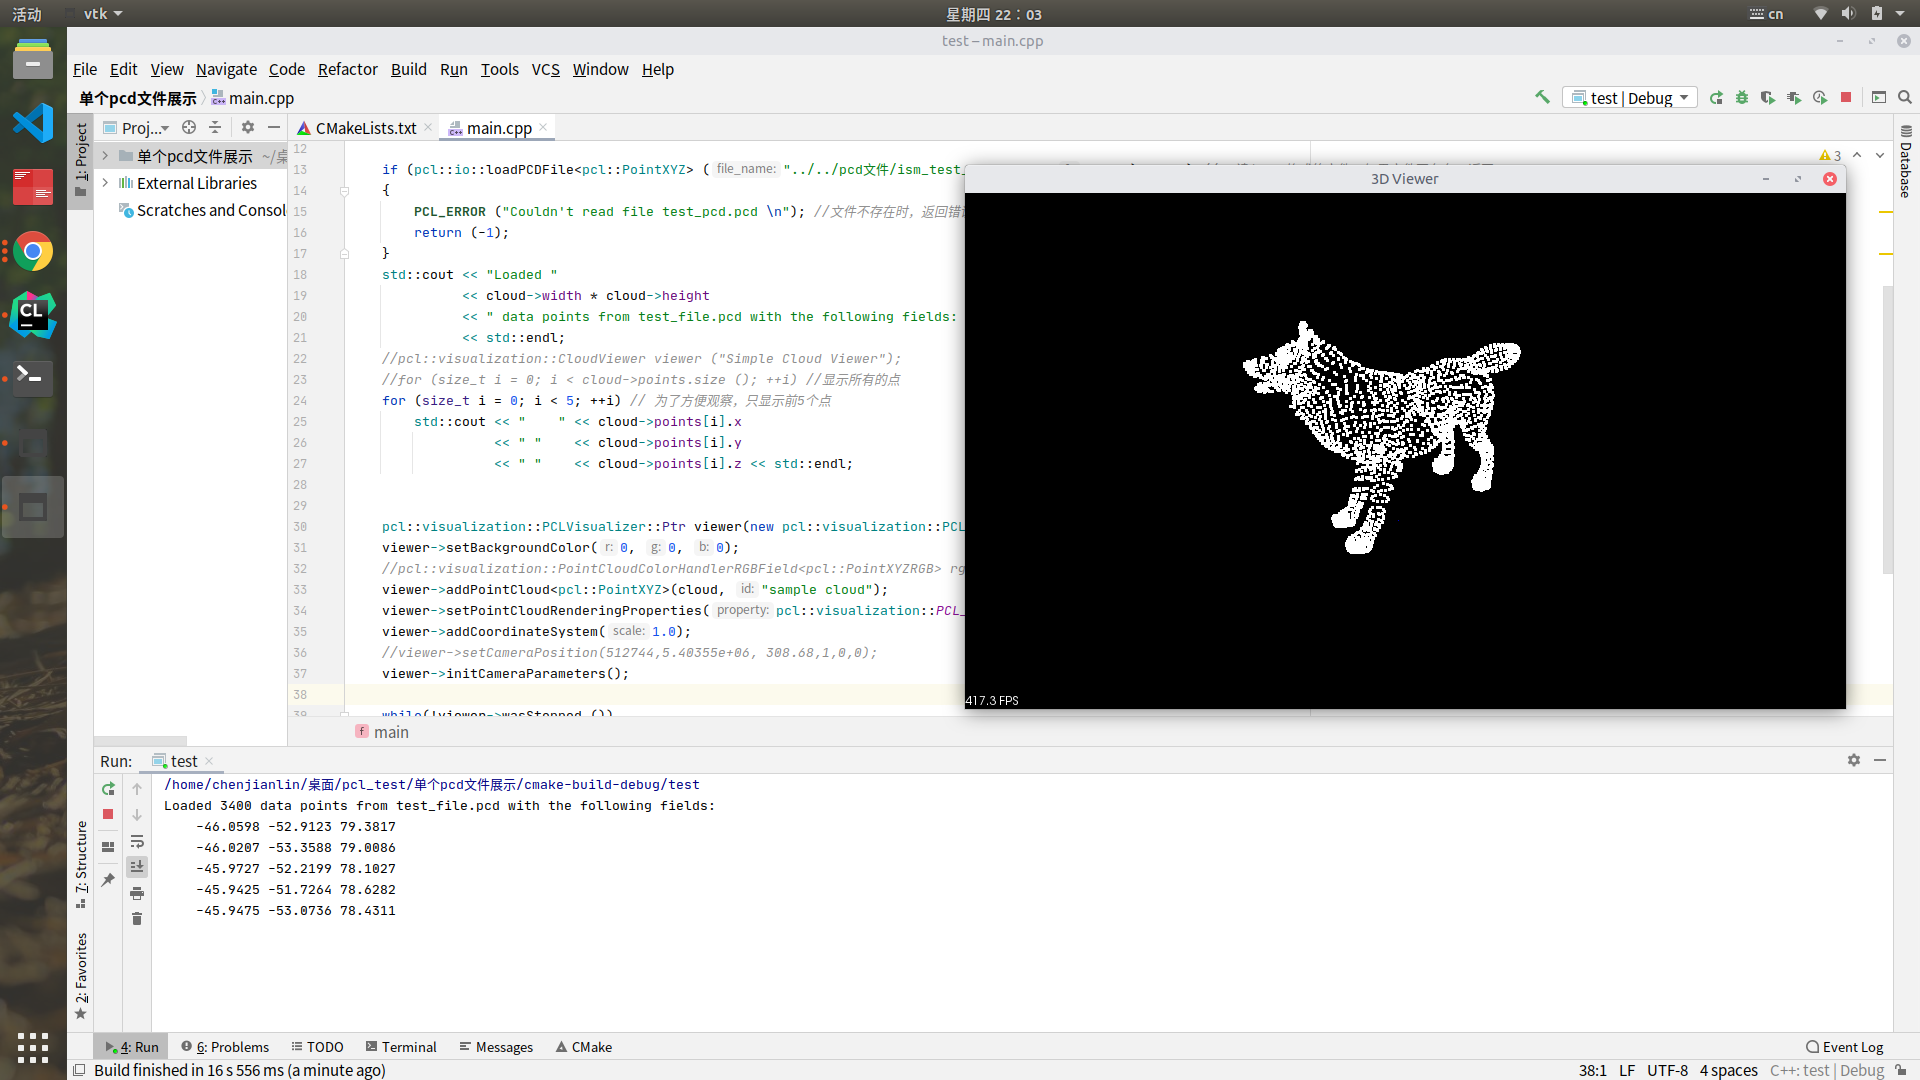Rerun test in Run panel

pyautogui.click(x=108, y=789)
